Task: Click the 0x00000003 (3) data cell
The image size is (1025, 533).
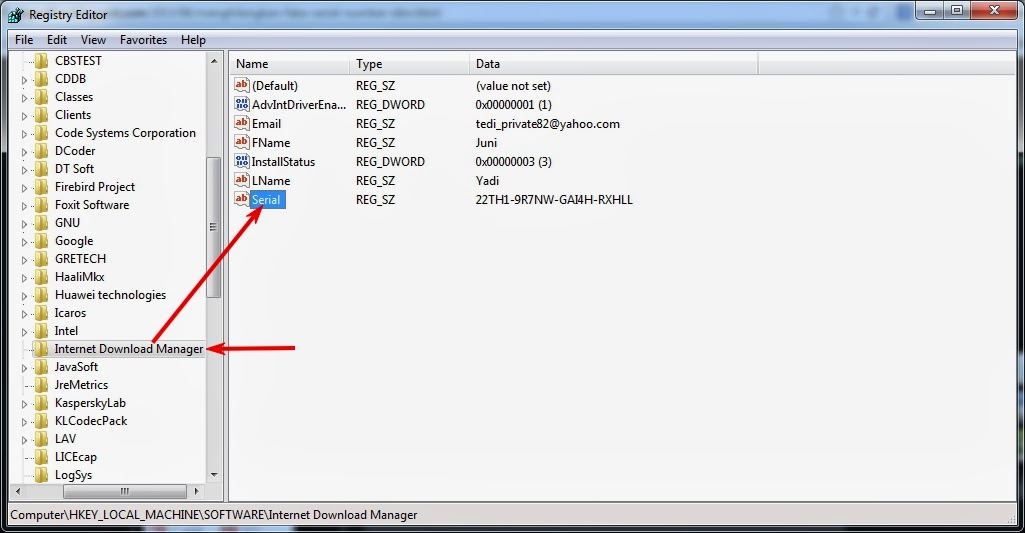Action: coord(514,162)
